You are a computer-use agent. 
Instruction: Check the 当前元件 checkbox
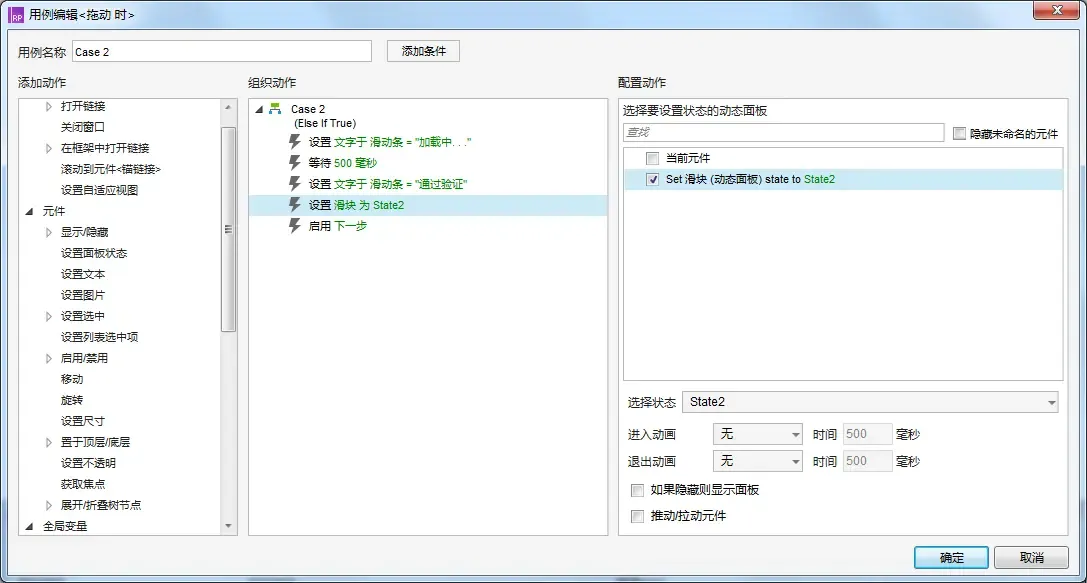click(x=652, y=159)
